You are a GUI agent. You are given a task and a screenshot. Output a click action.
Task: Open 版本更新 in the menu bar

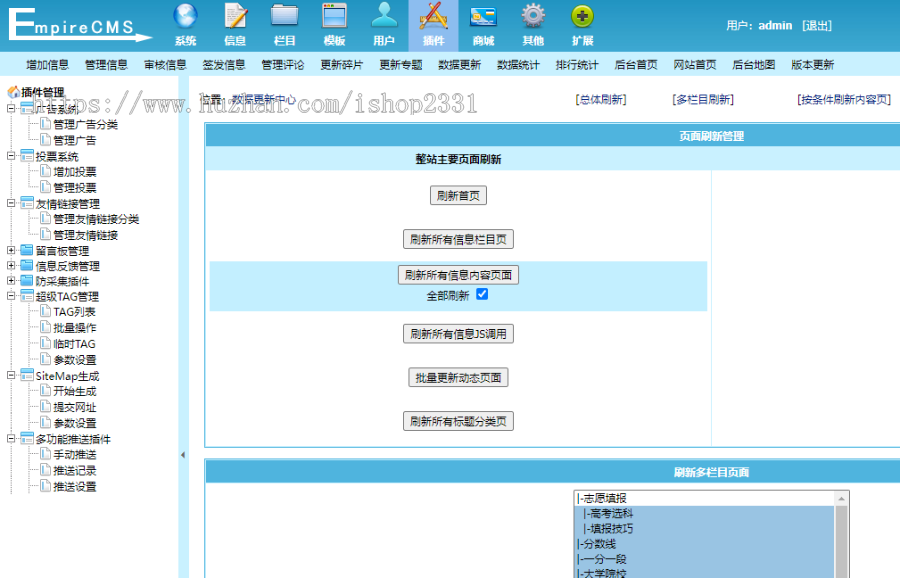pyautogui.click(x=813, y=65)
